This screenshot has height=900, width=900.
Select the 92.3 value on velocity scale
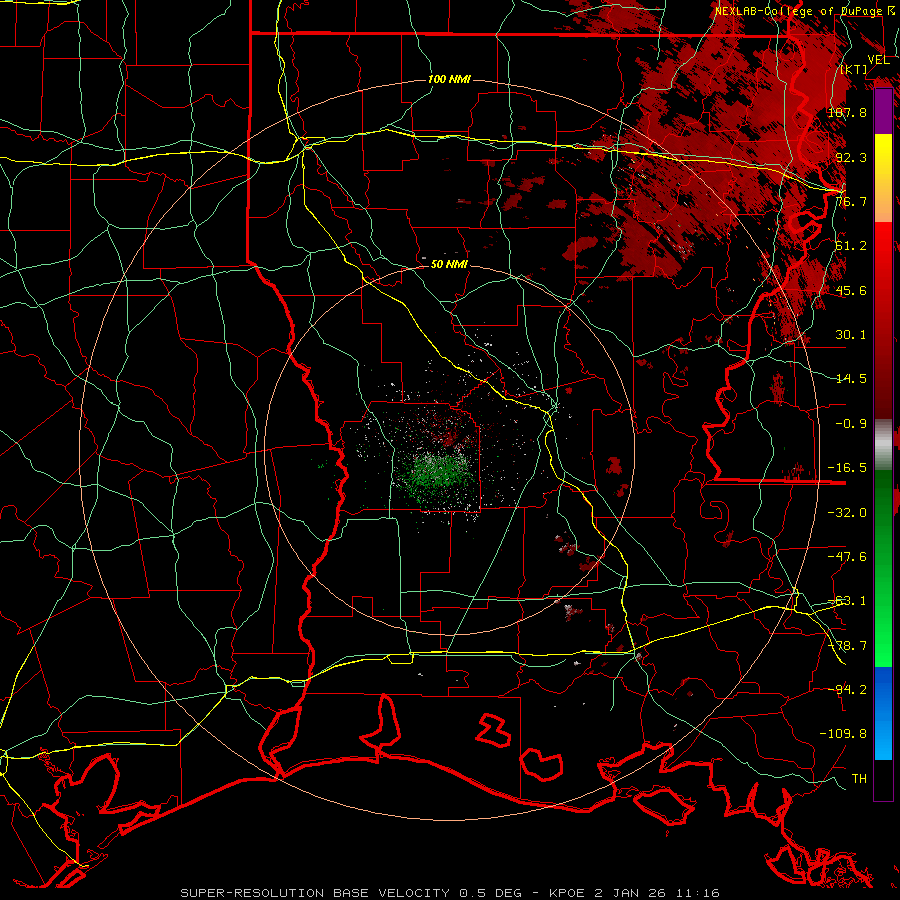(851, 157)
